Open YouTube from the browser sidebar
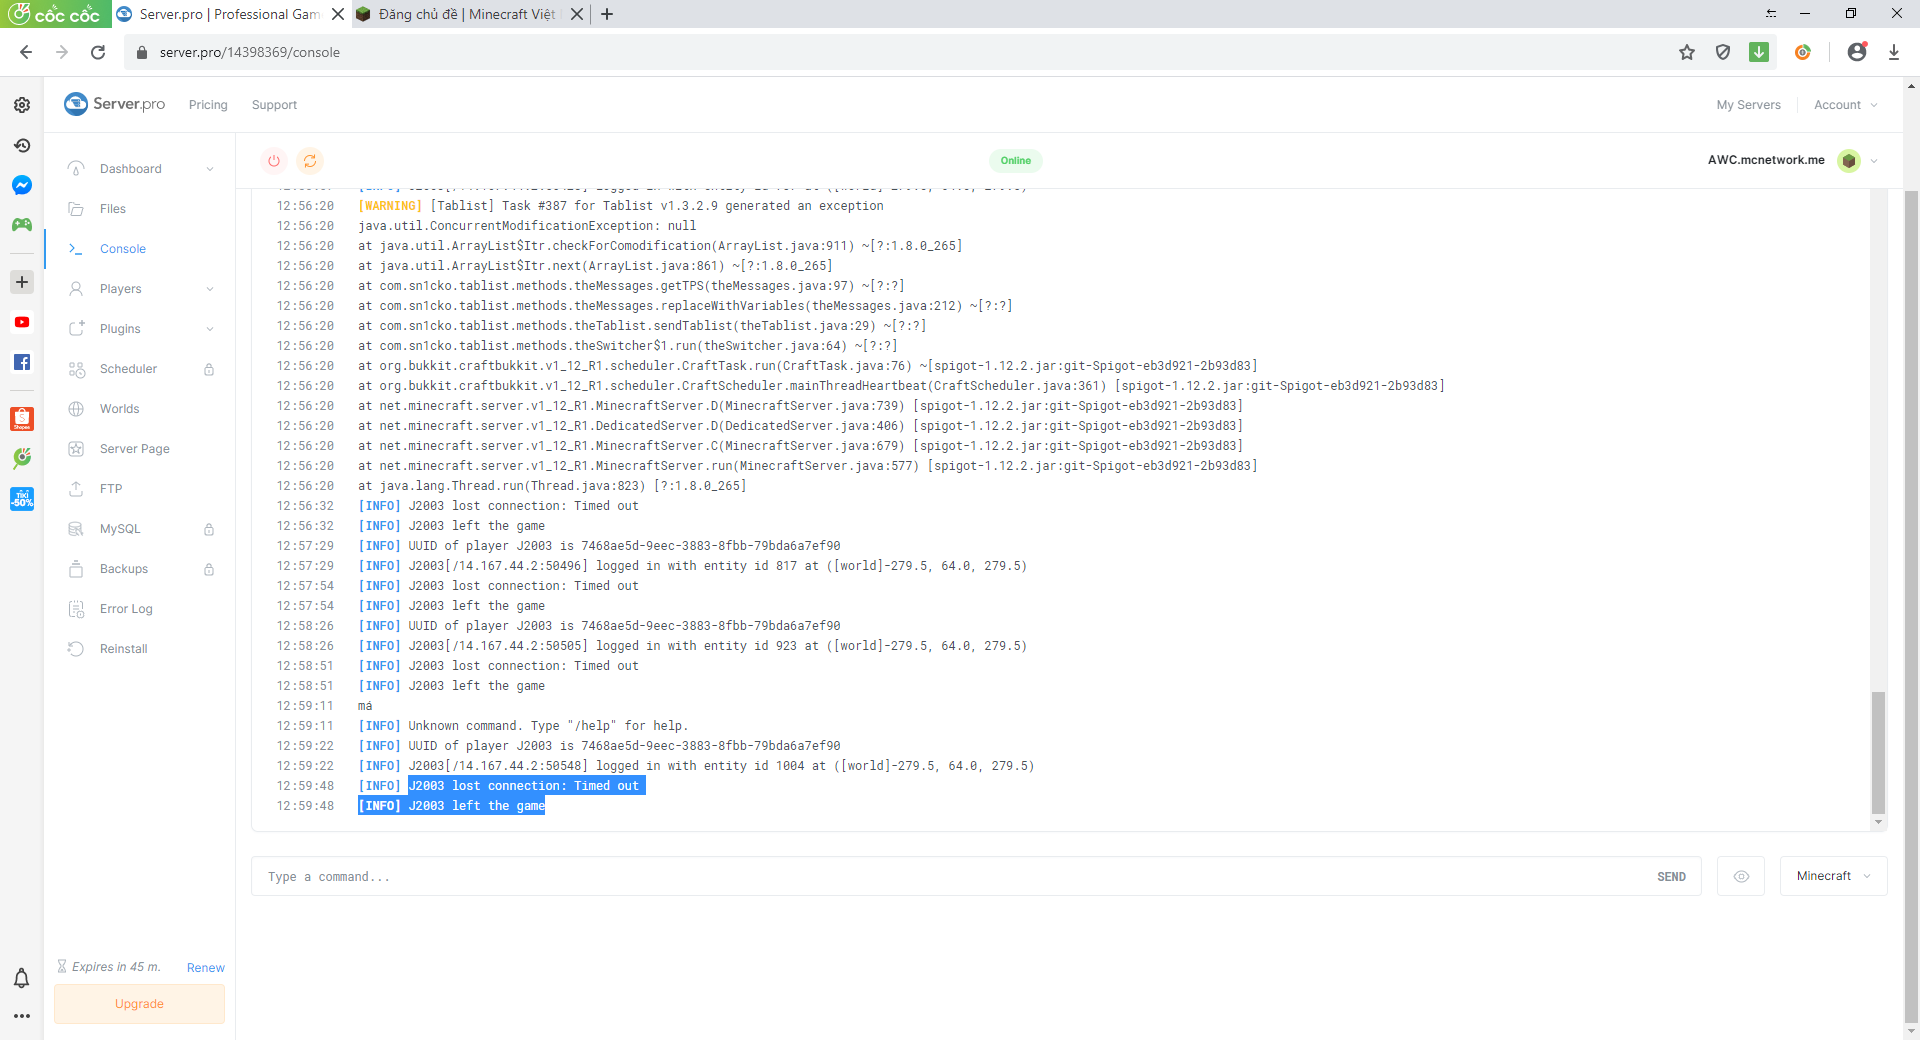 tap(22, 322)
